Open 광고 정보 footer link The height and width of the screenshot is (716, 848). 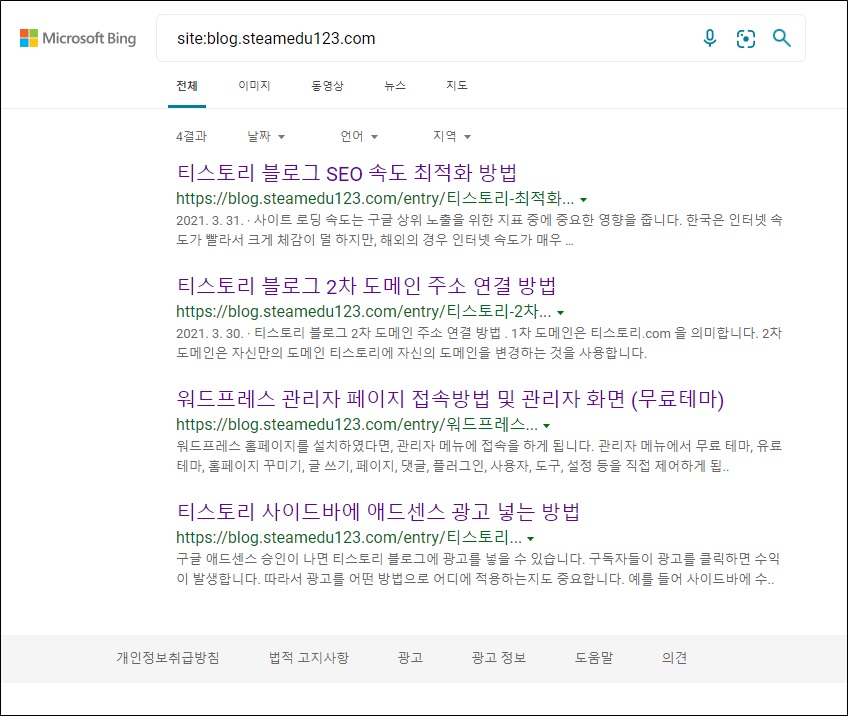click(x=499, y=658)
